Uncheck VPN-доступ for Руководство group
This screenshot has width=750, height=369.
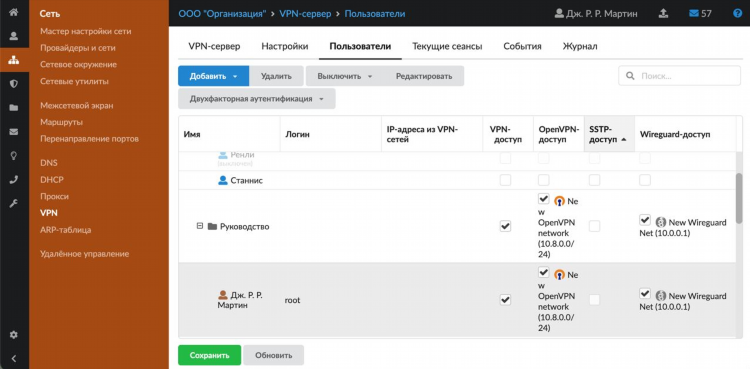505,226
